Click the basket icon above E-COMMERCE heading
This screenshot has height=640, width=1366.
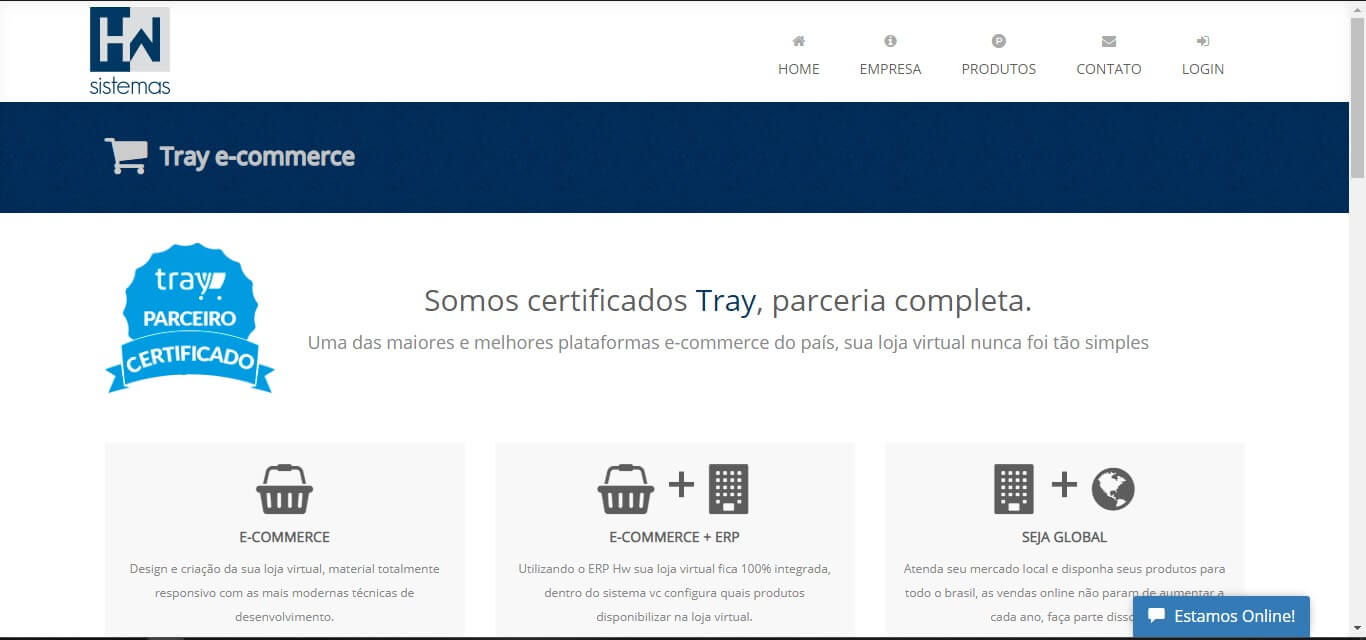(285, 489)
